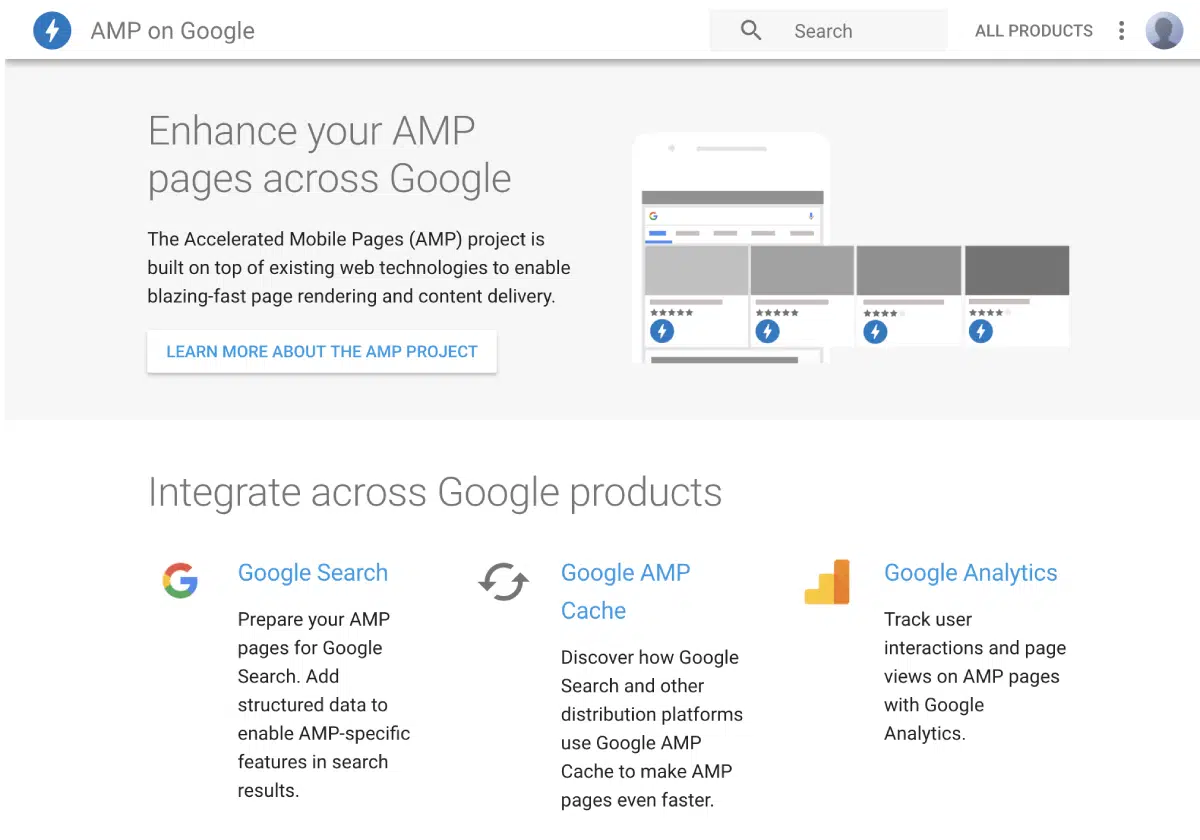Image resolution: width=1200 pixels, height=840 pixels.
Task: Click the microphone icon in the phone mockup
Action: point(811,216)
